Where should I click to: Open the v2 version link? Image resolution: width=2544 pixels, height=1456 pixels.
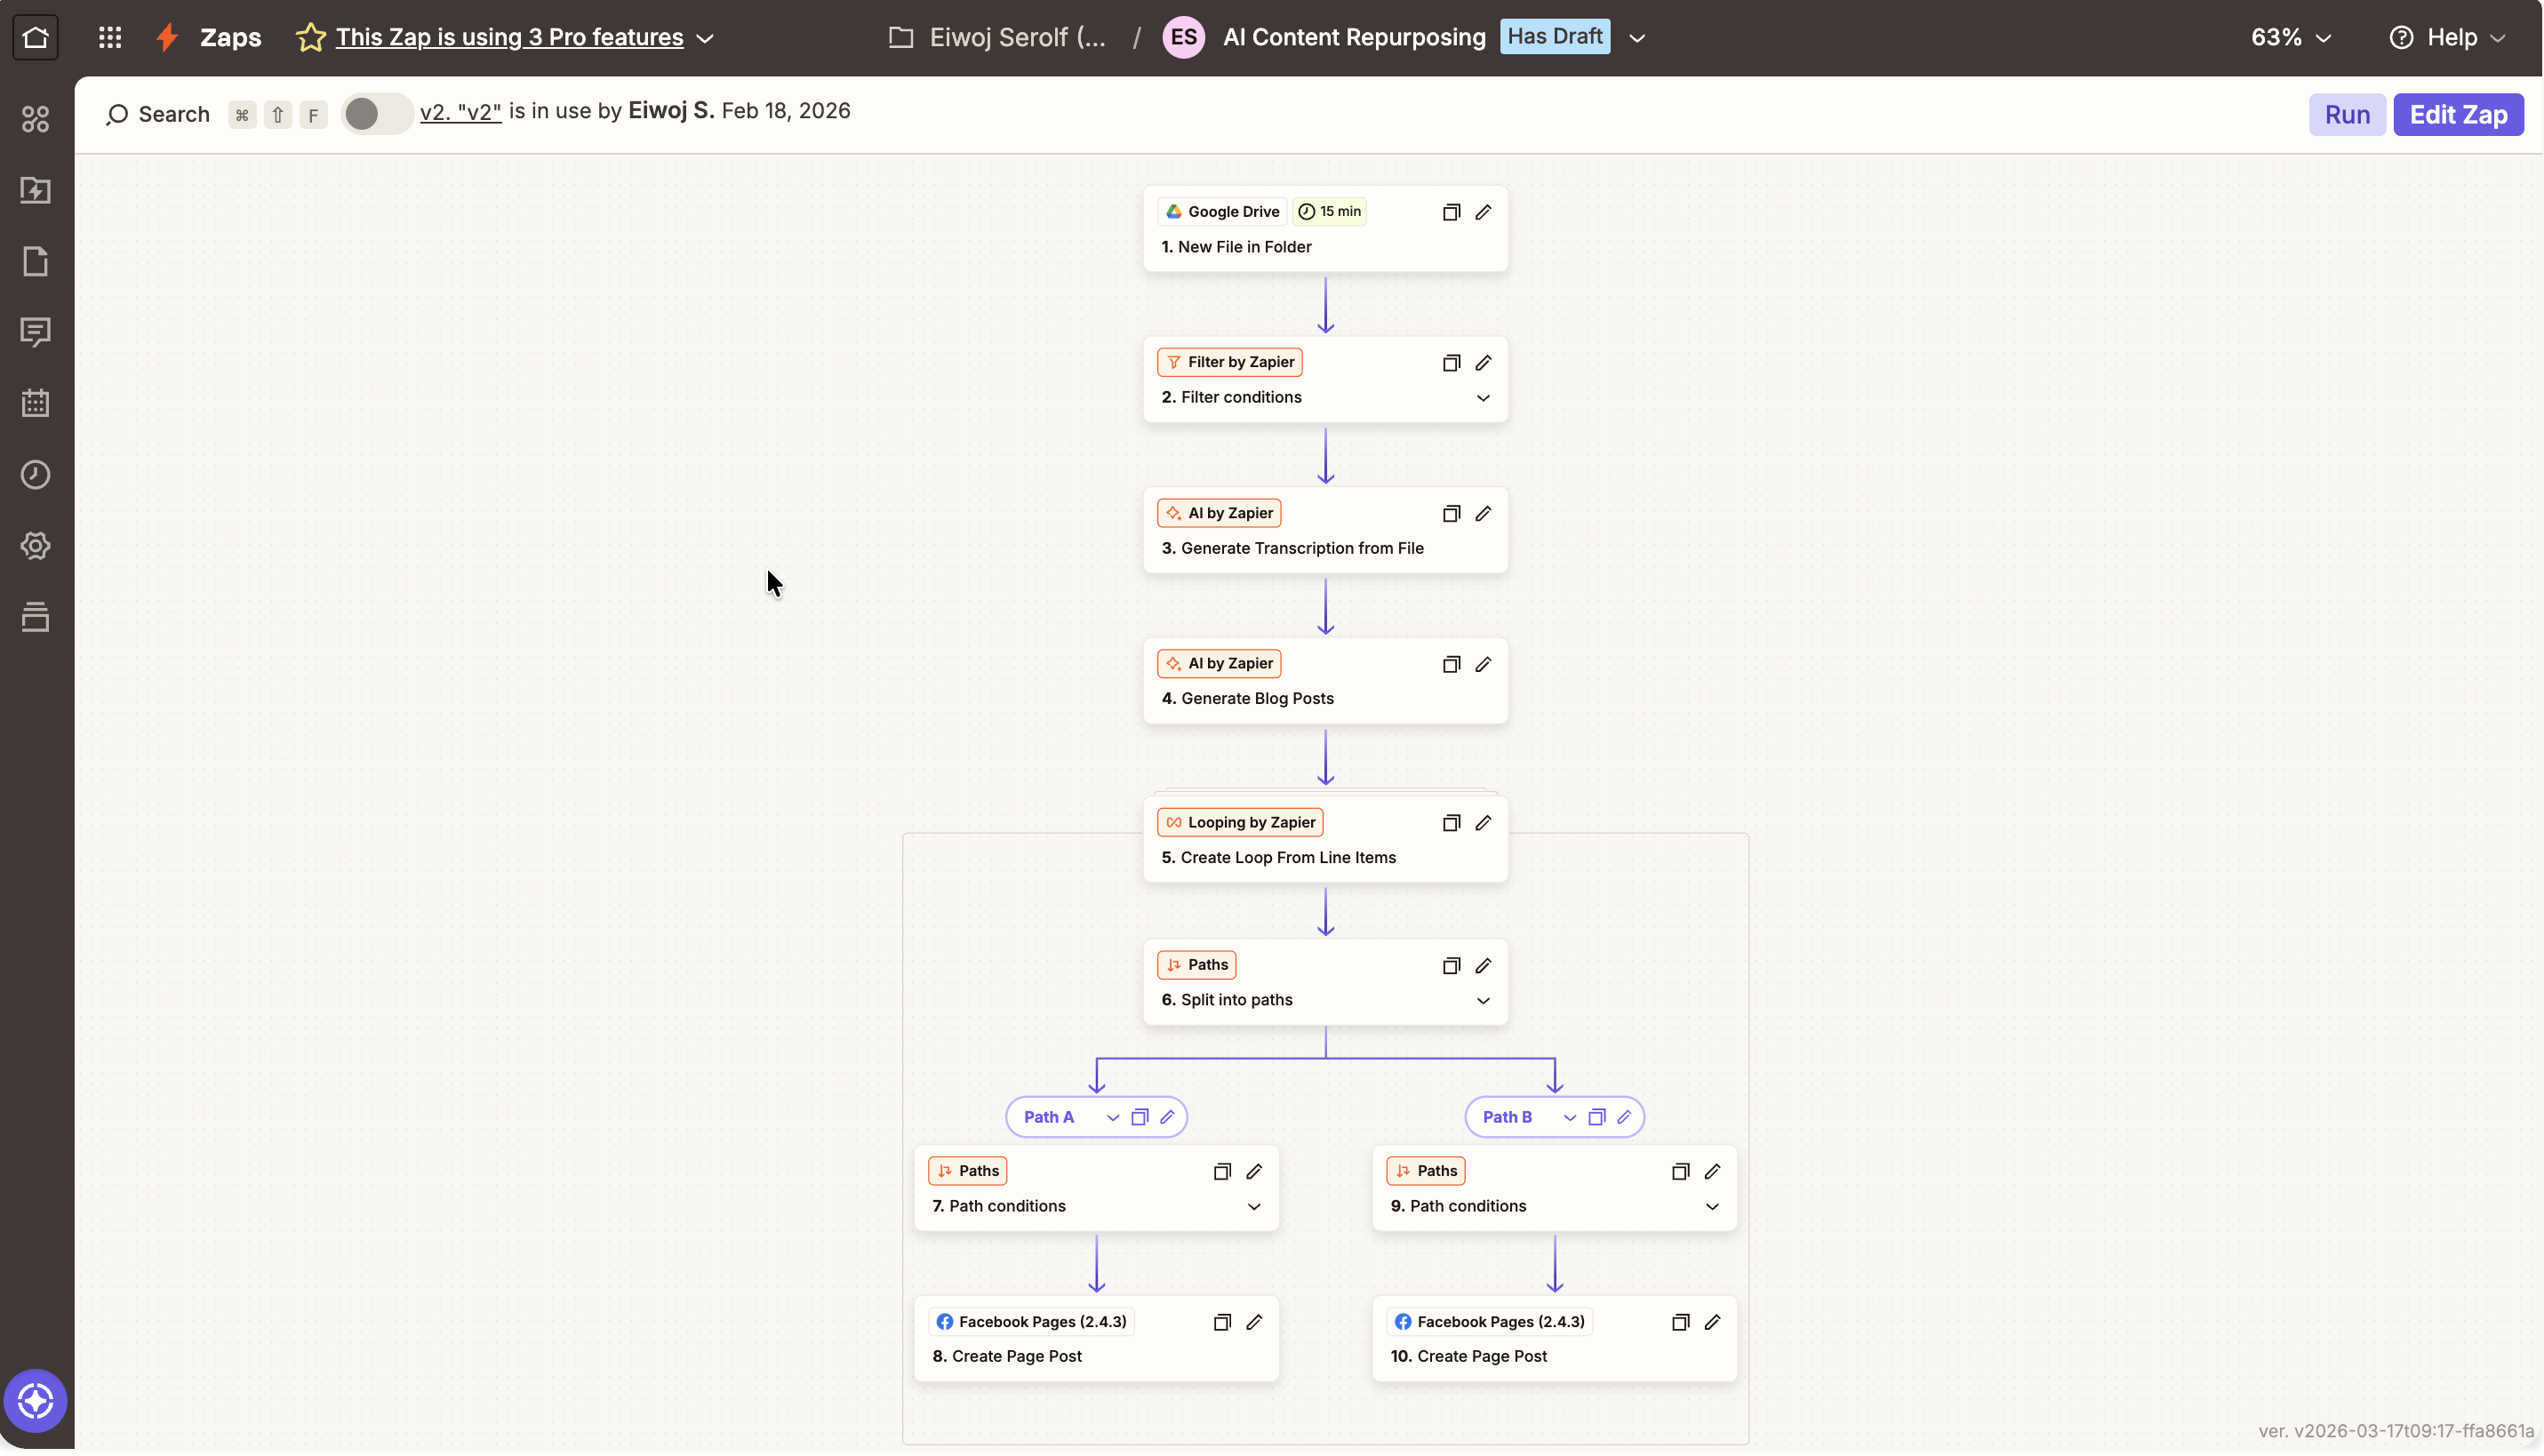(460, 112)
